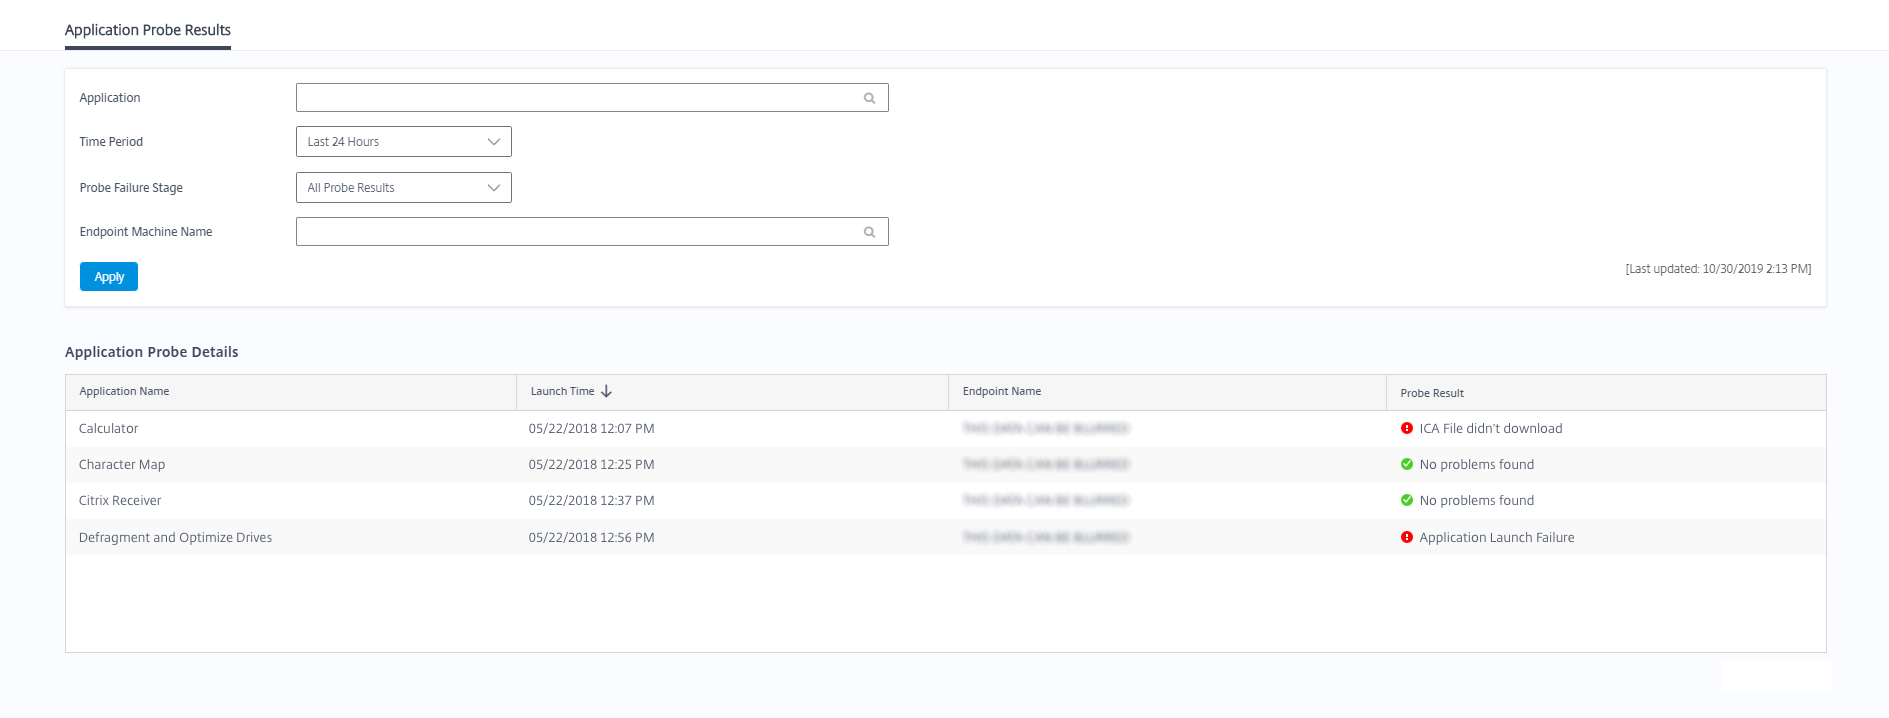Click the search icon in Application field

(869, 98)
